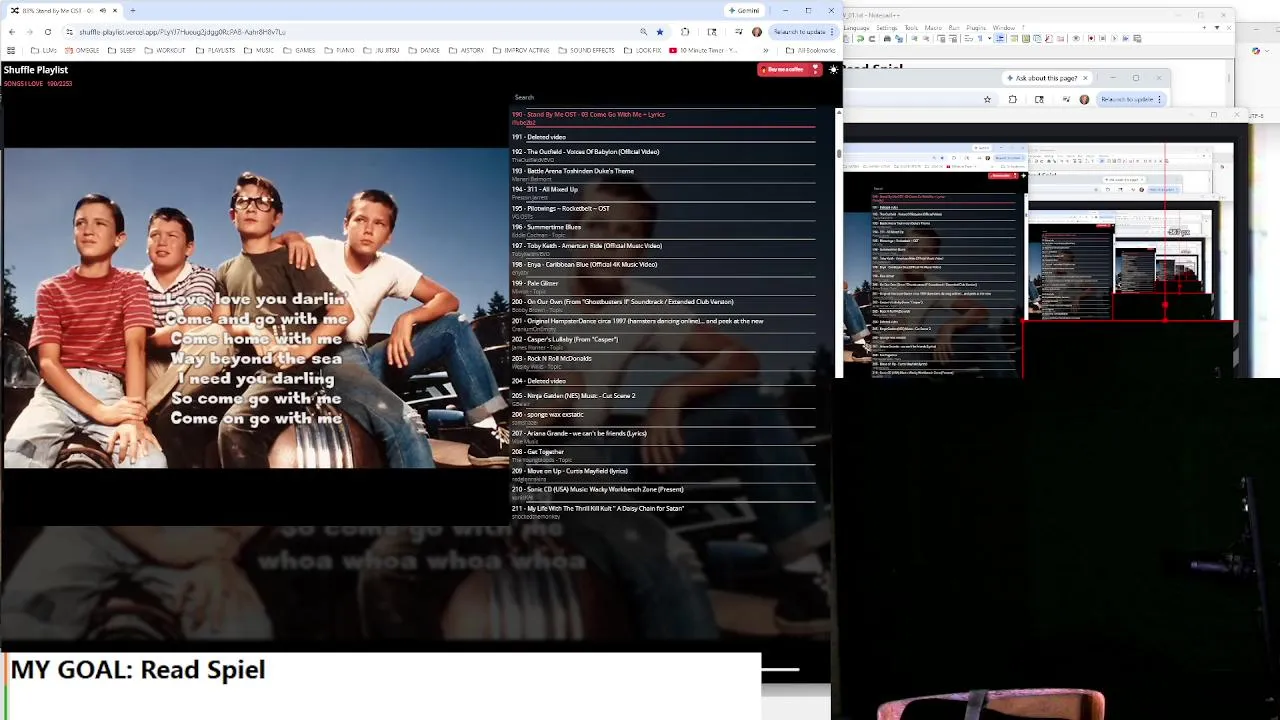Click bookmark star in the second Chrome window

[x=987, y=99]
